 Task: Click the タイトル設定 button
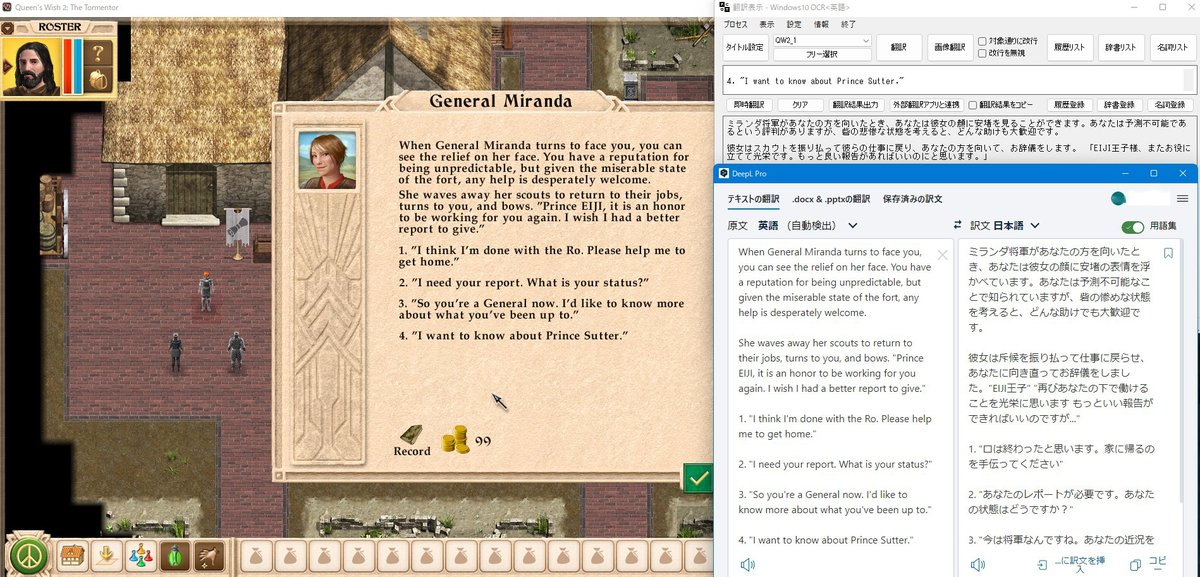tap(745, 47)
